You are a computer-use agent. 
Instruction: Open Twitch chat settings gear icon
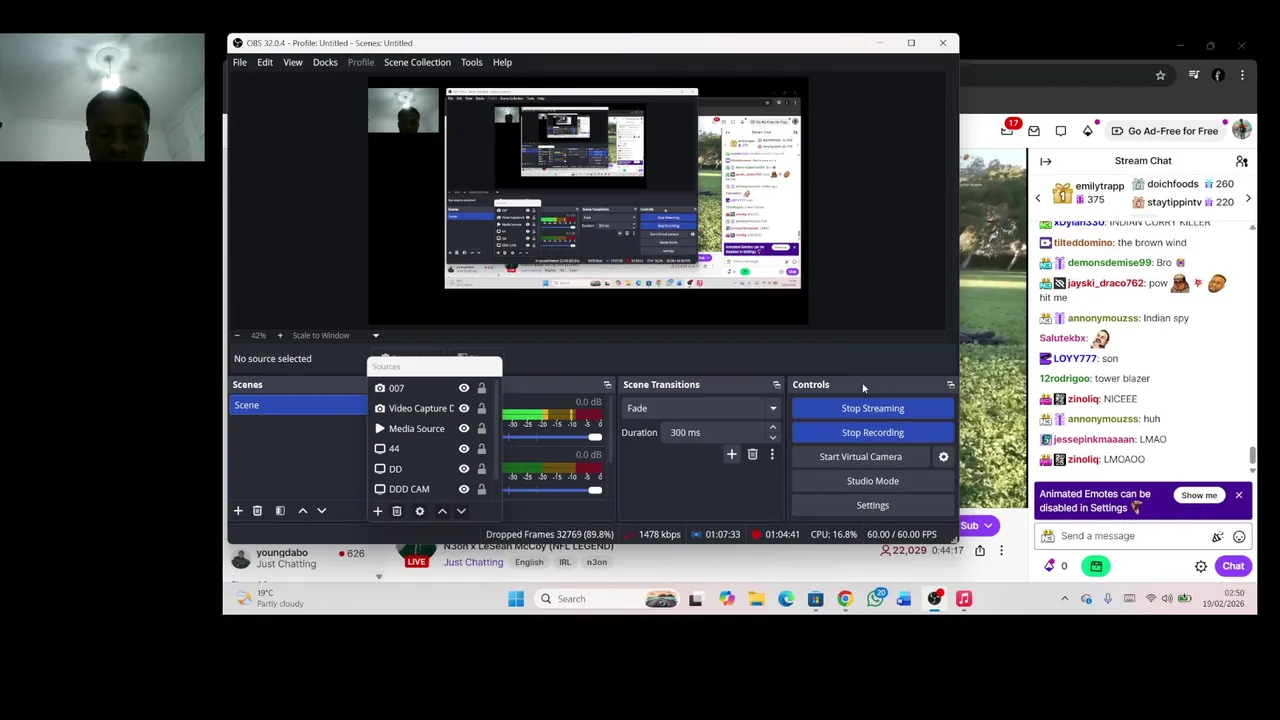coord(1201,566)
